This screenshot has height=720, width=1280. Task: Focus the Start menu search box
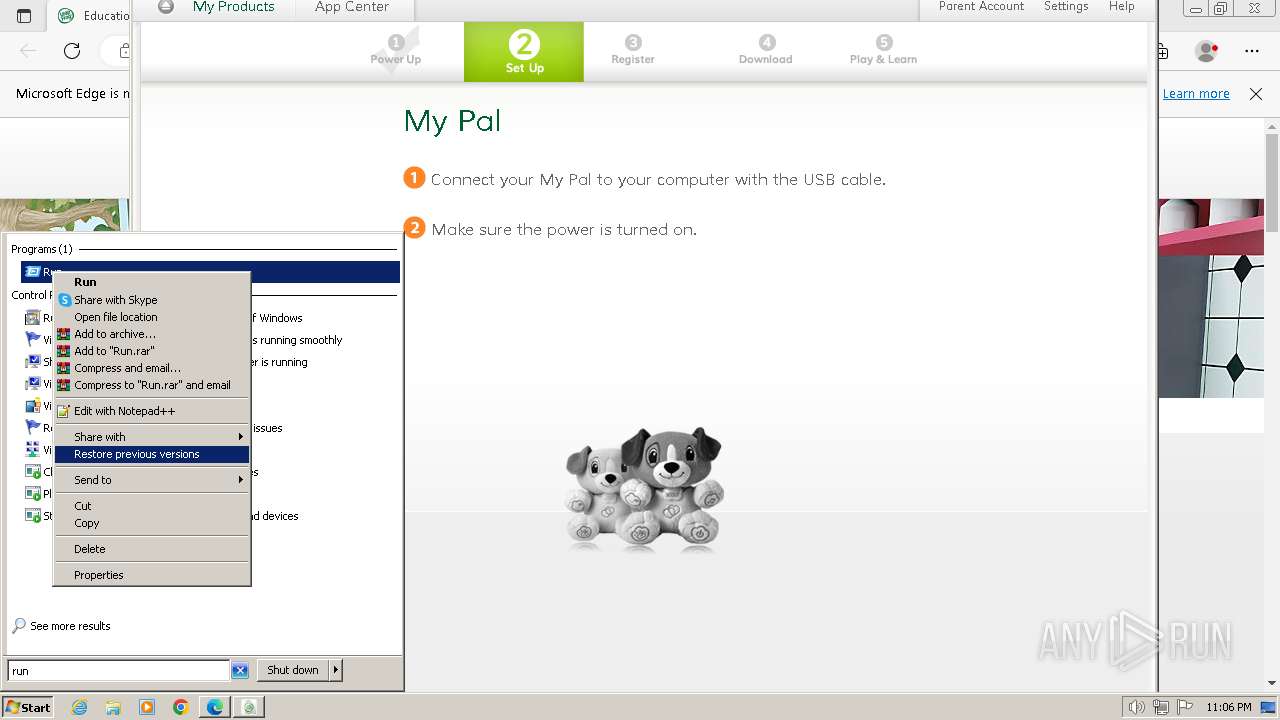click(x=118, y=671)
